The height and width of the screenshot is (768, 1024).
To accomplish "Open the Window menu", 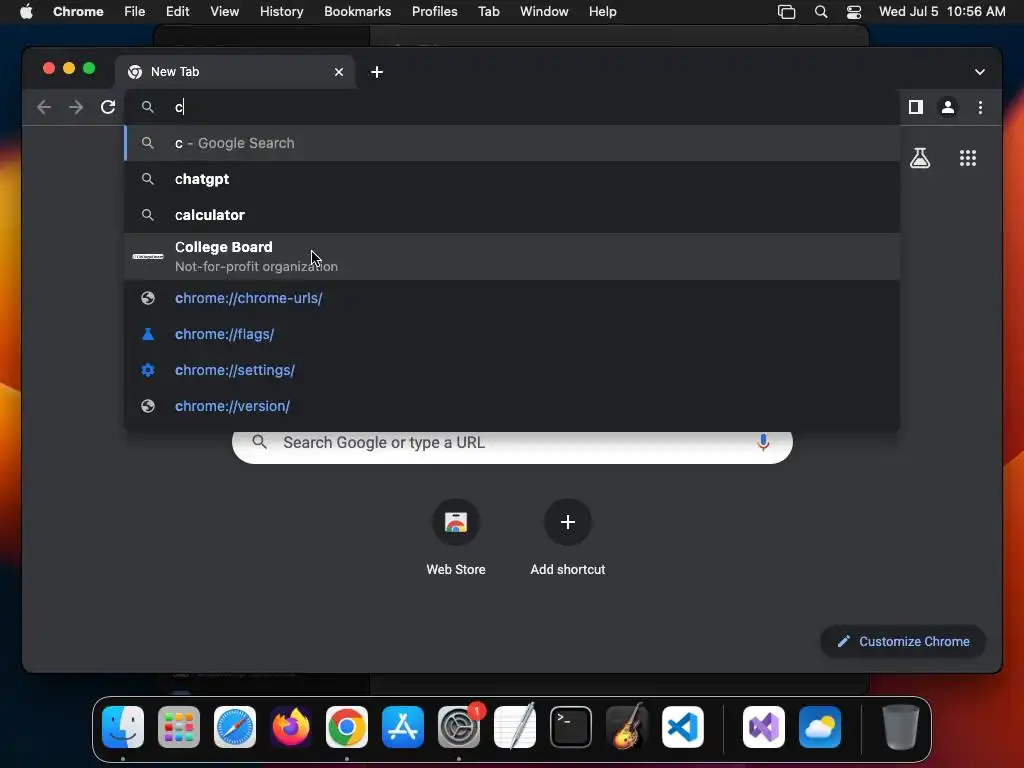I will [x=544, y=12].
